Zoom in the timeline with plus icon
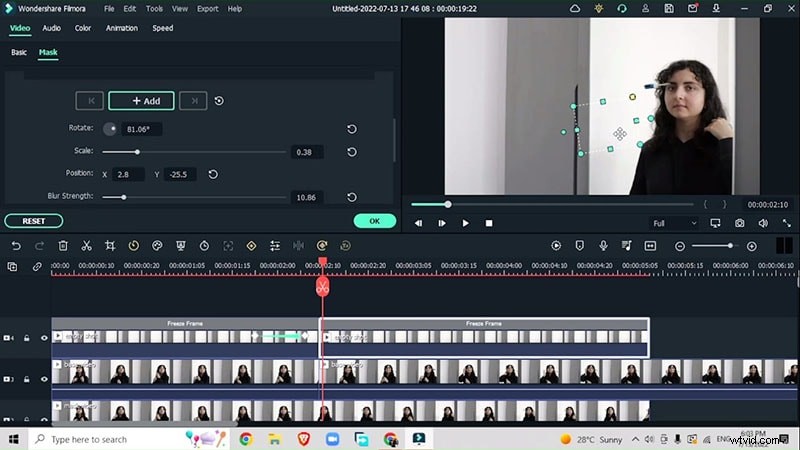 click(752, 246)
